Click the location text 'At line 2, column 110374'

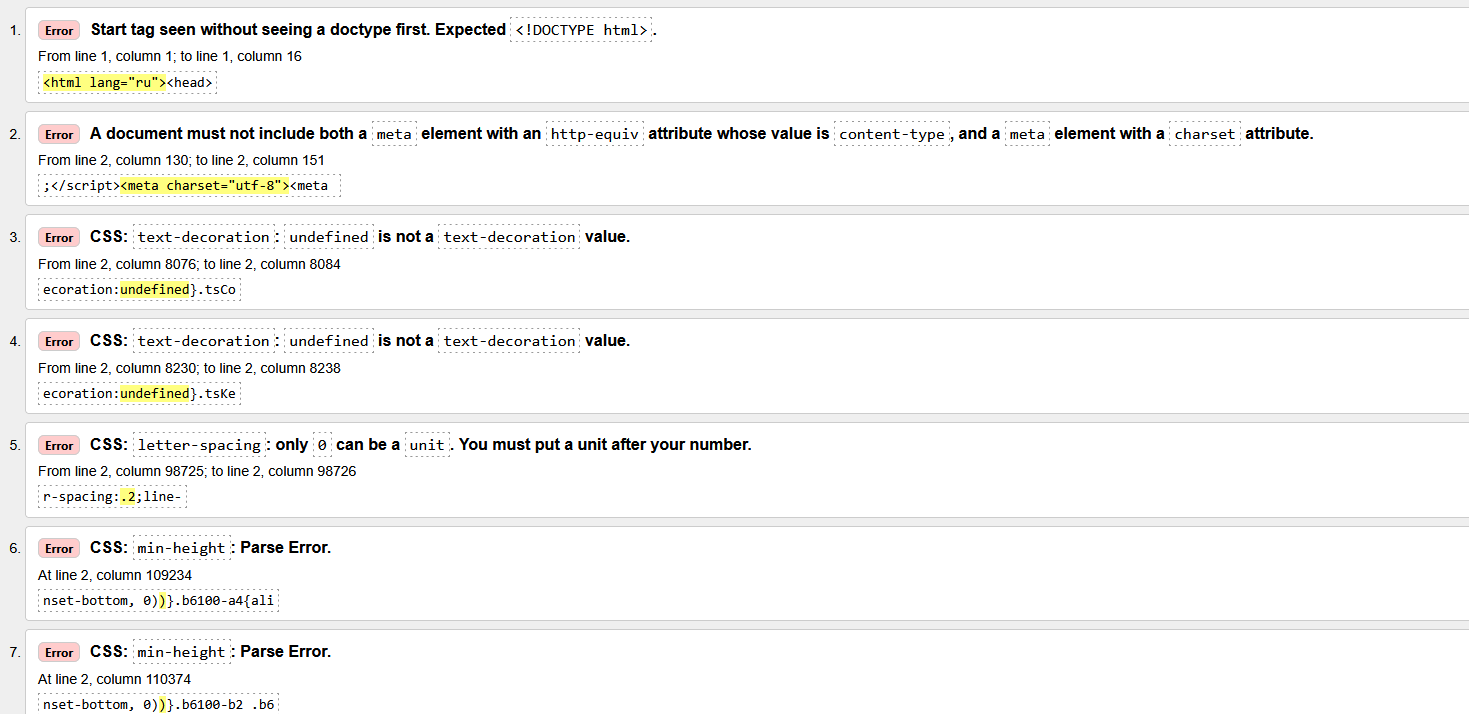pyautogui.click(x=115, y=679)
